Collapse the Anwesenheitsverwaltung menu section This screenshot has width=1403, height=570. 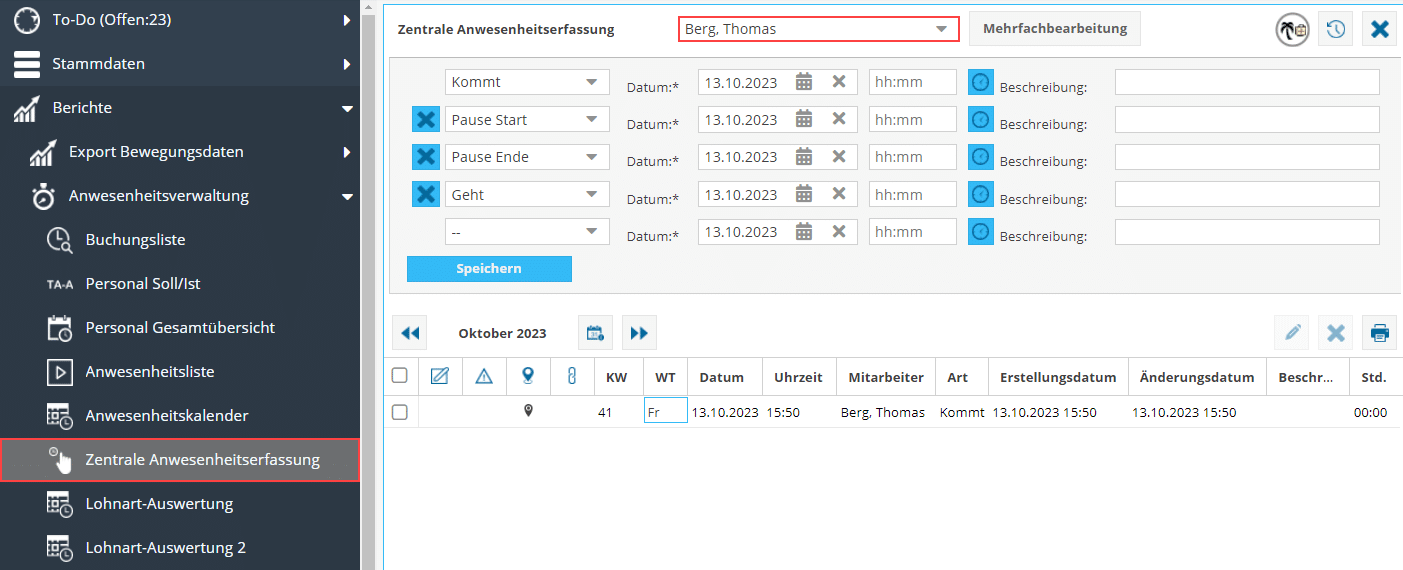[347, 196]
